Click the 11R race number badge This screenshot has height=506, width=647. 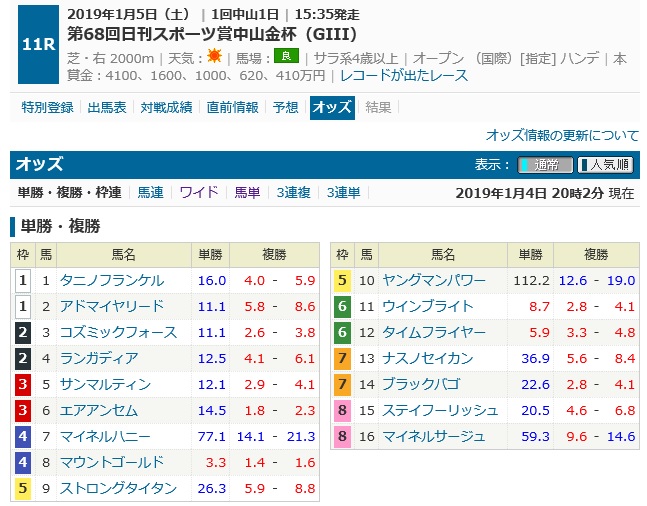(x=38, y=44)
